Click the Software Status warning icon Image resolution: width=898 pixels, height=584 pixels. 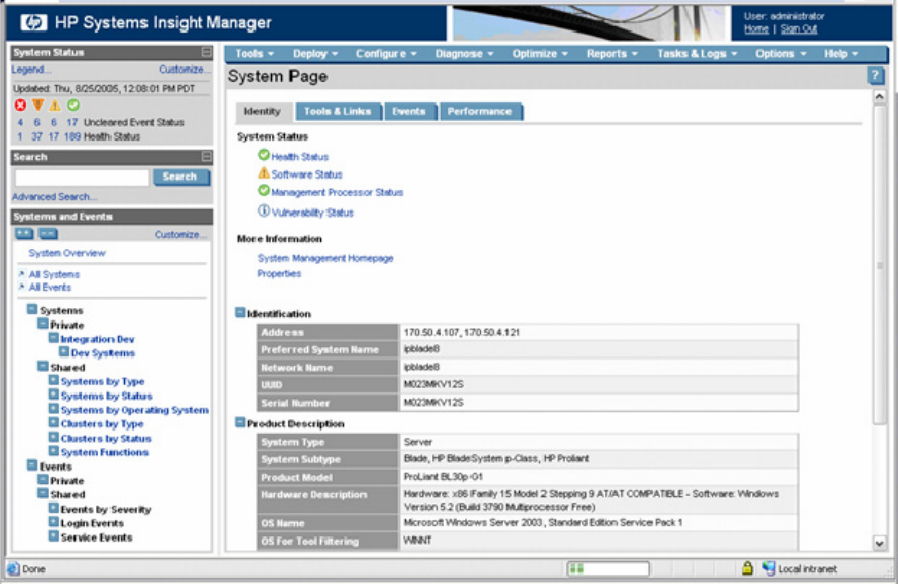(x=263, y=173)
